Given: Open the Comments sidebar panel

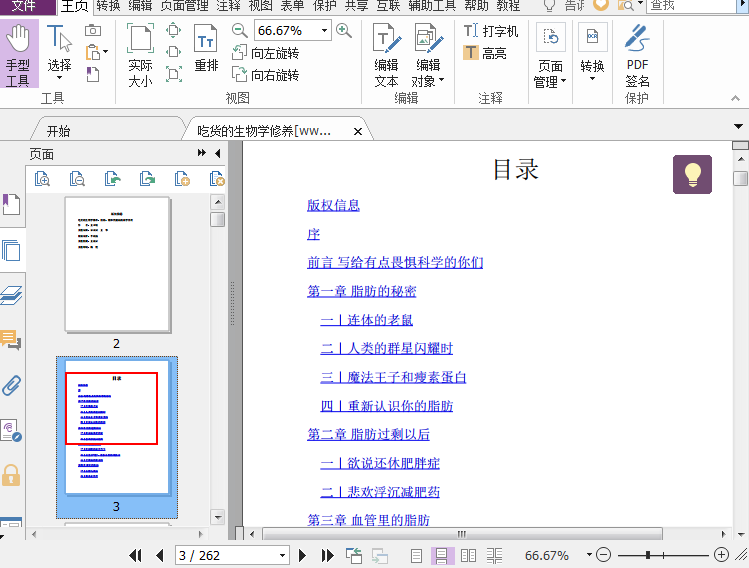Looking at the screenshot, I should point(11,340).
